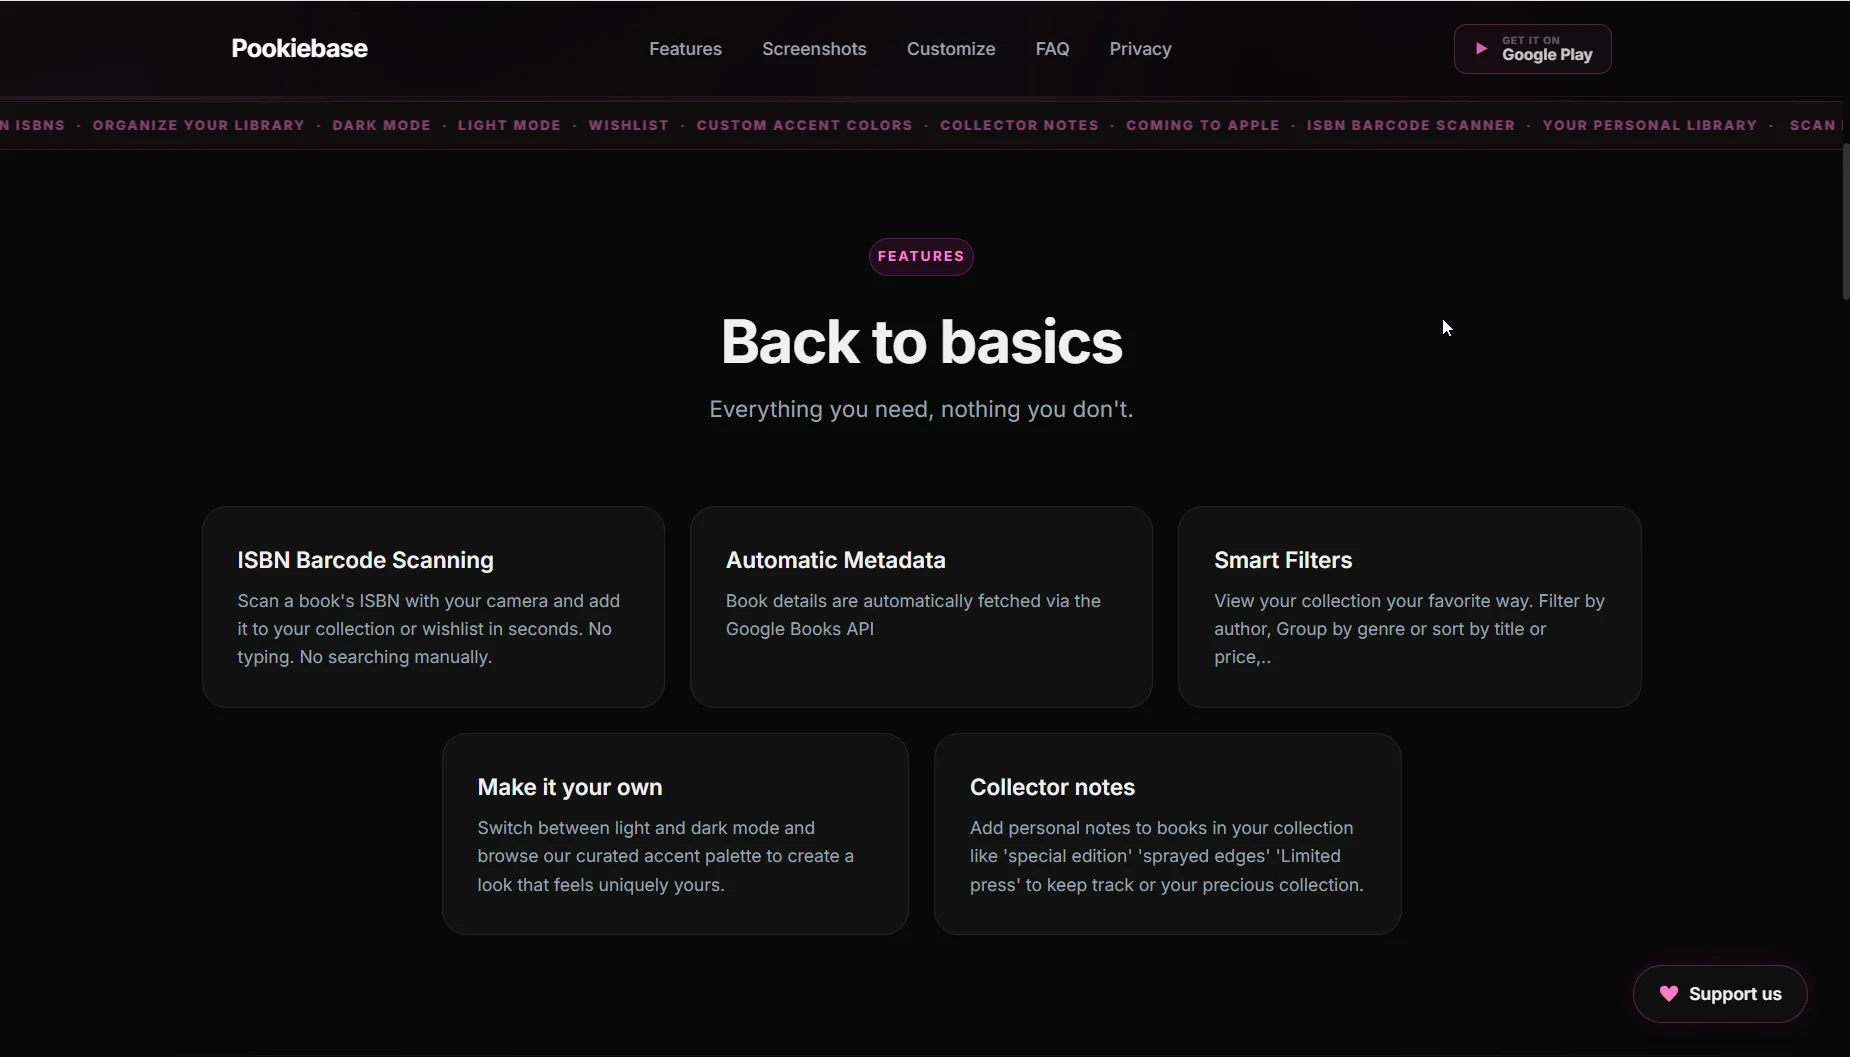Open the Features navigation item
The image size is (1850, 1057).
[685, 48]
